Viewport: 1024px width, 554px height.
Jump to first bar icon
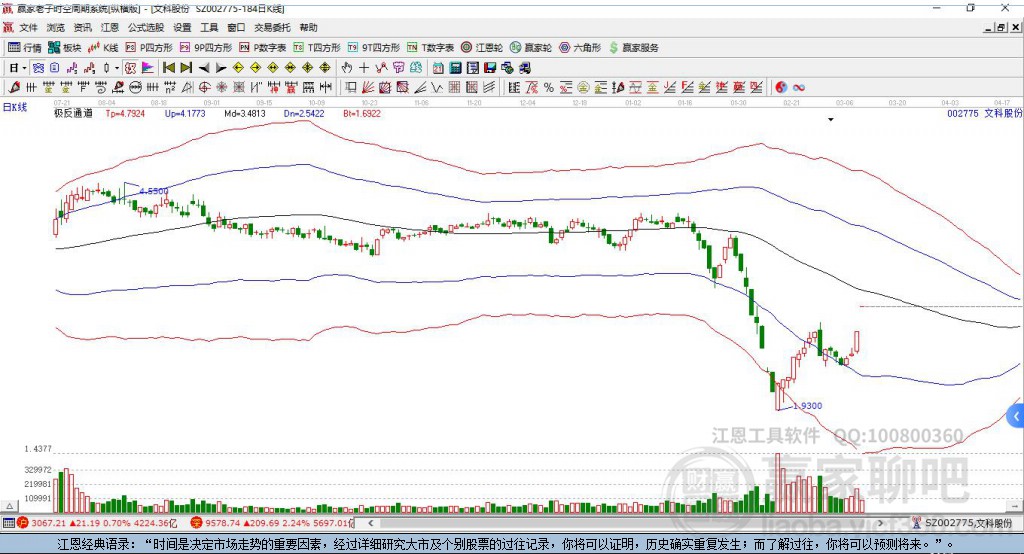[168, 68]
